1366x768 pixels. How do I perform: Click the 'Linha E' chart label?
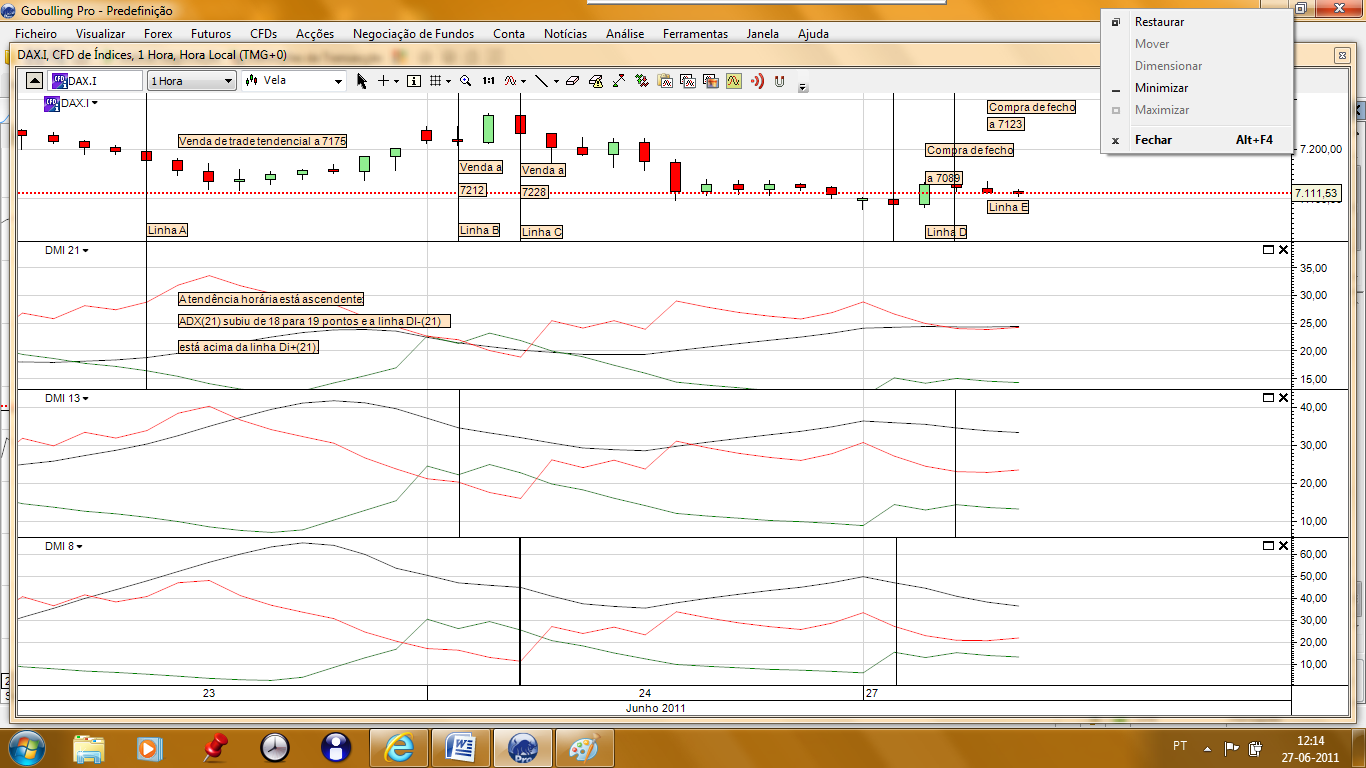1007,207
